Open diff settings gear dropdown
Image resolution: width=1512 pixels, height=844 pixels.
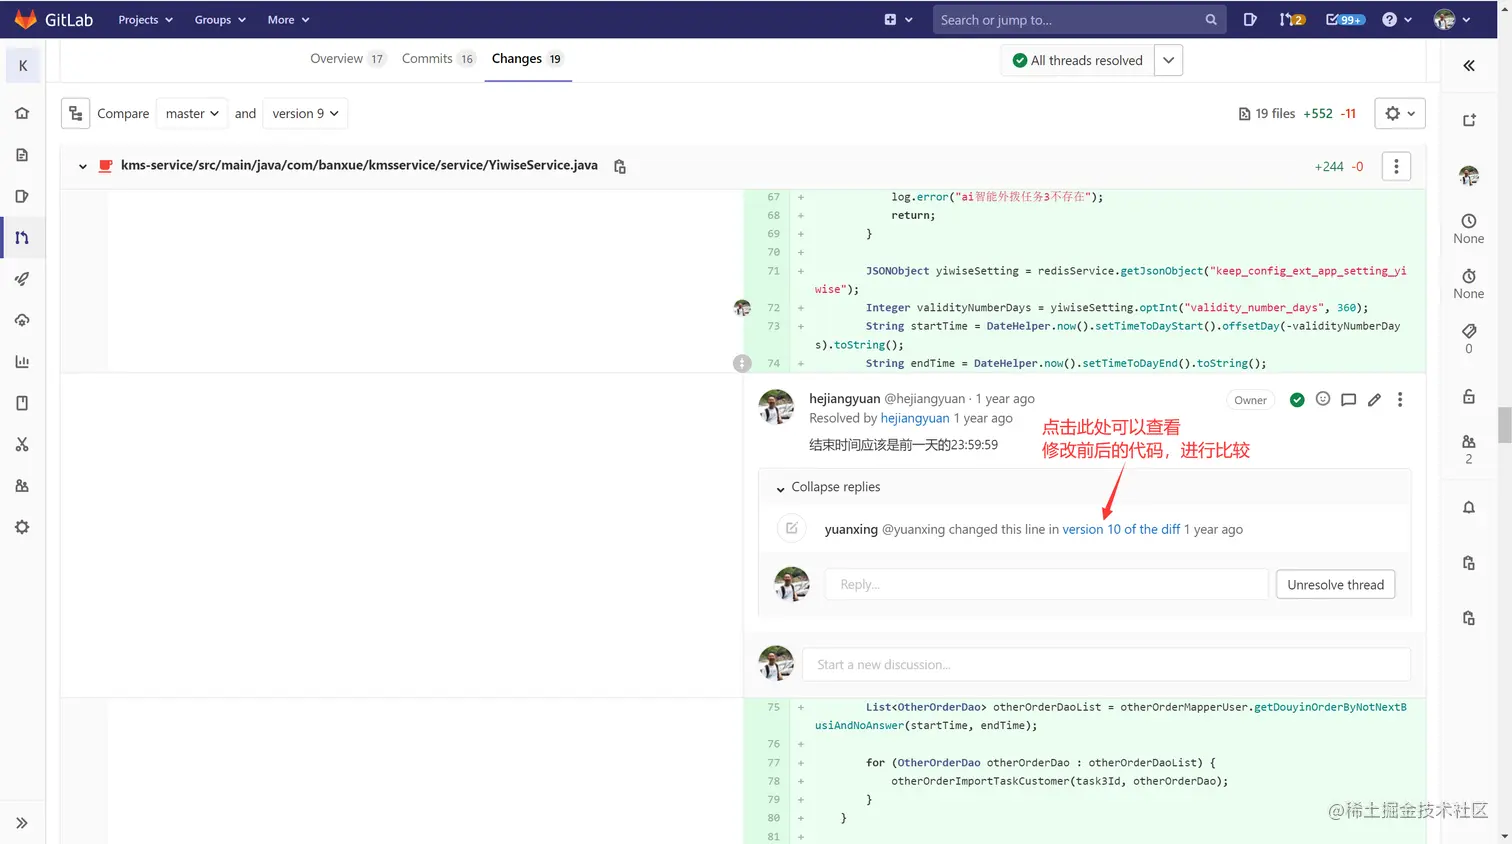click(1399, 114)
